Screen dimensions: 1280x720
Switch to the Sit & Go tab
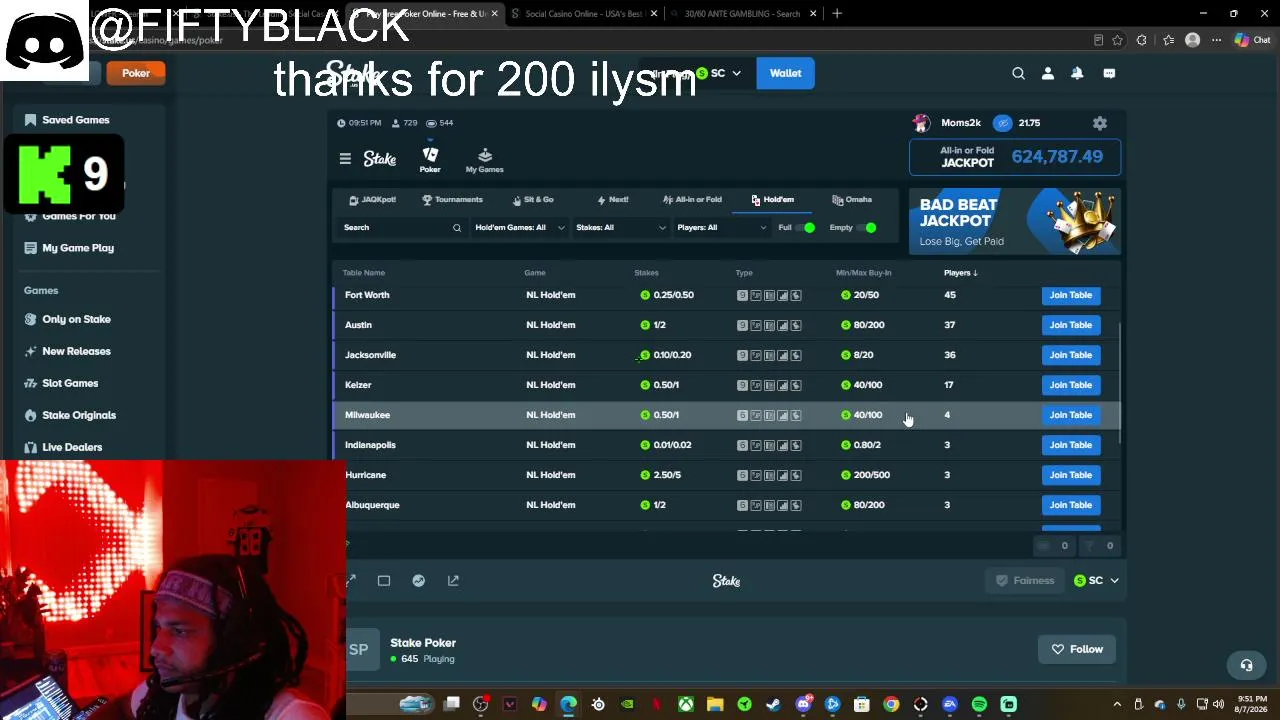click(x=533, y=200)
